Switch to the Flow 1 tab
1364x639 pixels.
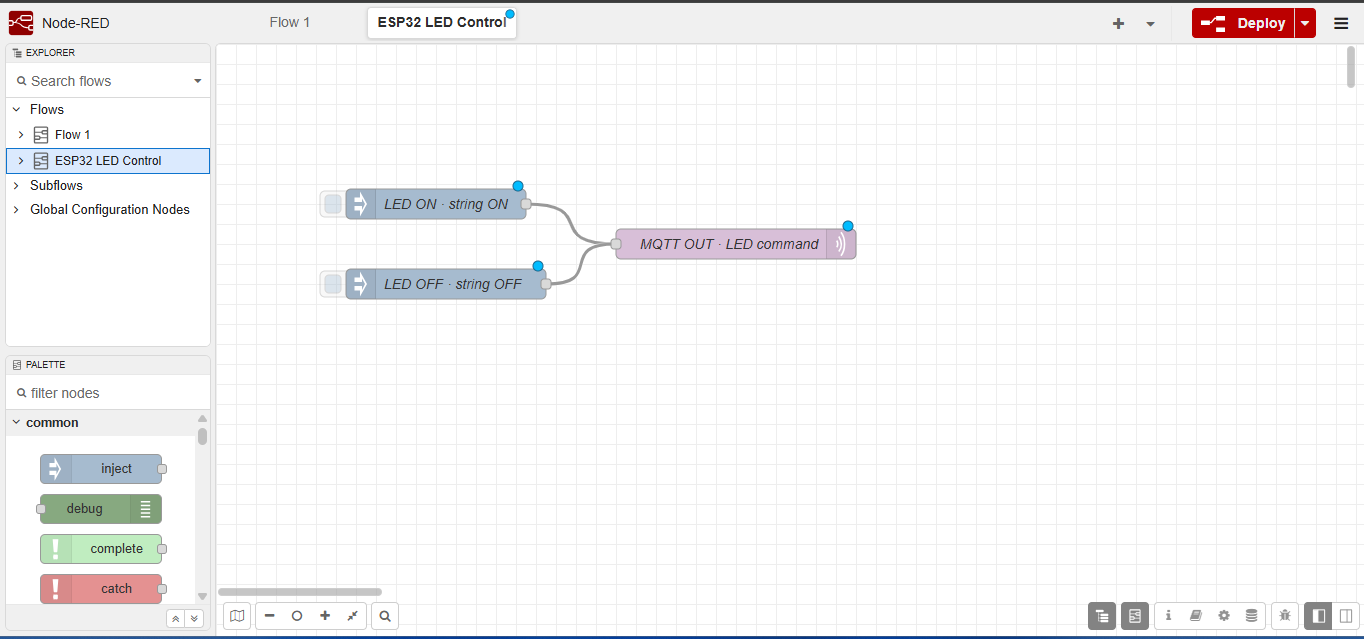click(x=290, y=22)
